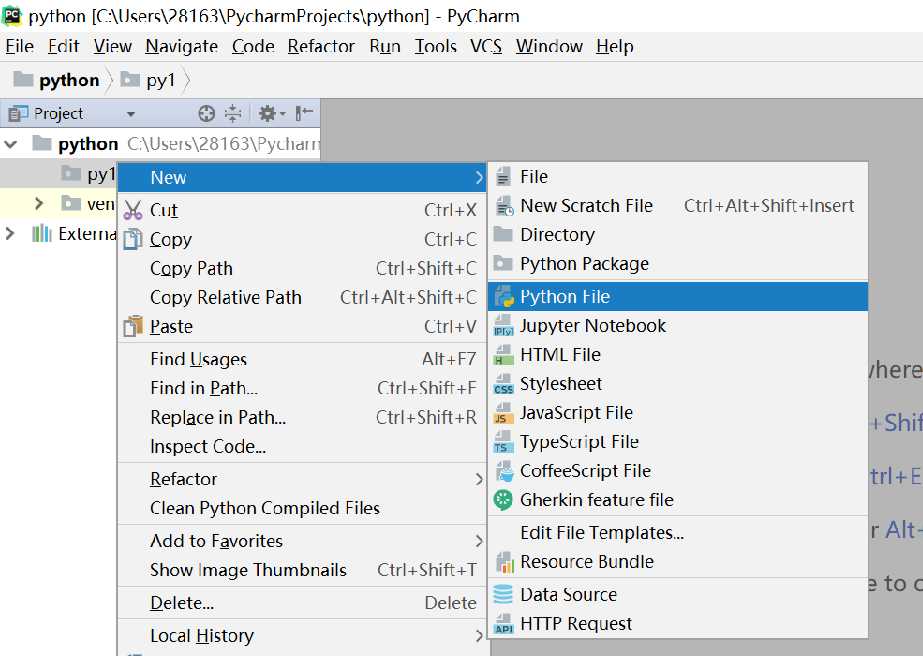Viewport: 923px width, 656px height.
Task: Open the Refactor submenu arrow
Action: pyautogui.click(x=479, y=479)
